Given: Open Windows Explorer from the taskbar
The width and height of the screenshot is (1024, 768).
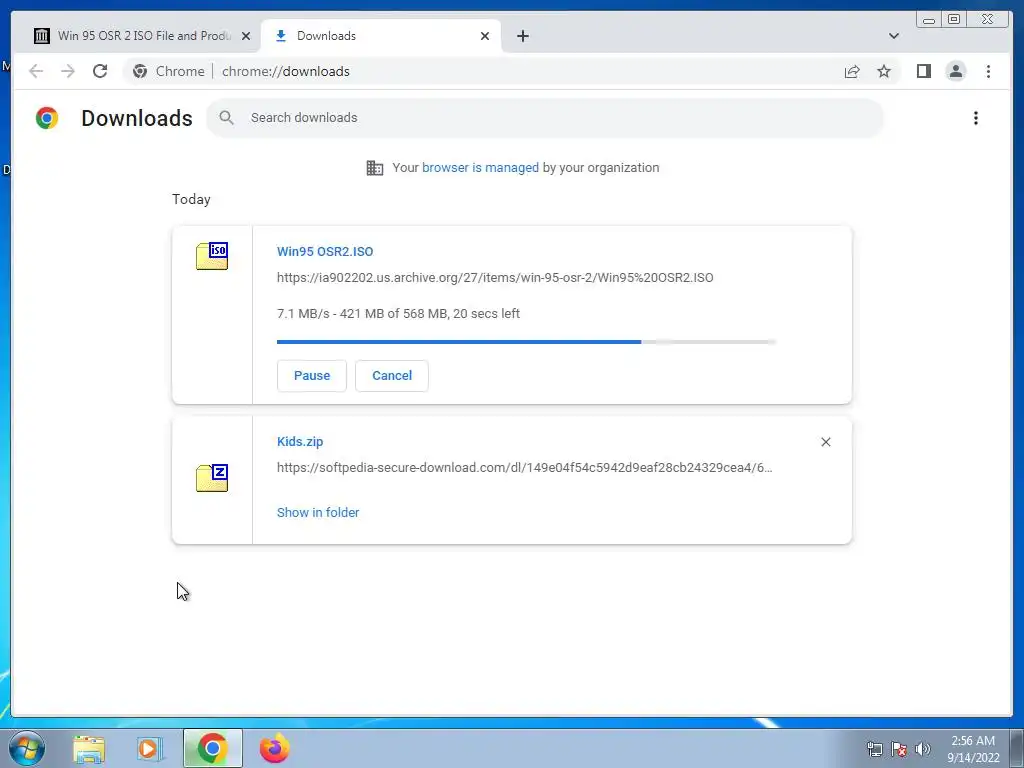Looking at the screenshot, I should [x=89, y=748].
